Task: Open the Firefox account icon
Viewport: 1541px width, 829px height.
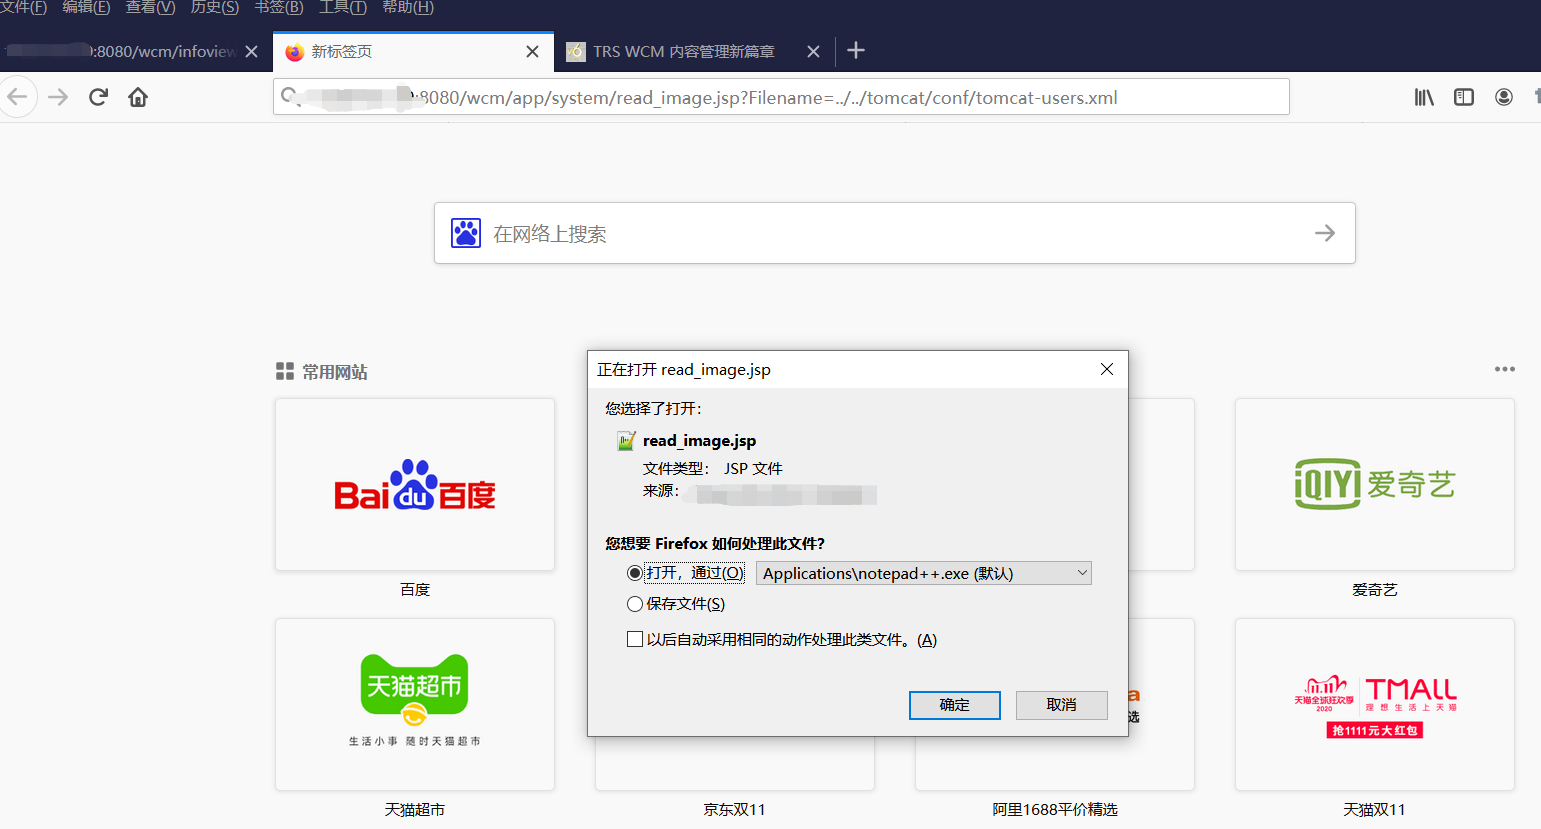Action: [x=1504, y=97]
